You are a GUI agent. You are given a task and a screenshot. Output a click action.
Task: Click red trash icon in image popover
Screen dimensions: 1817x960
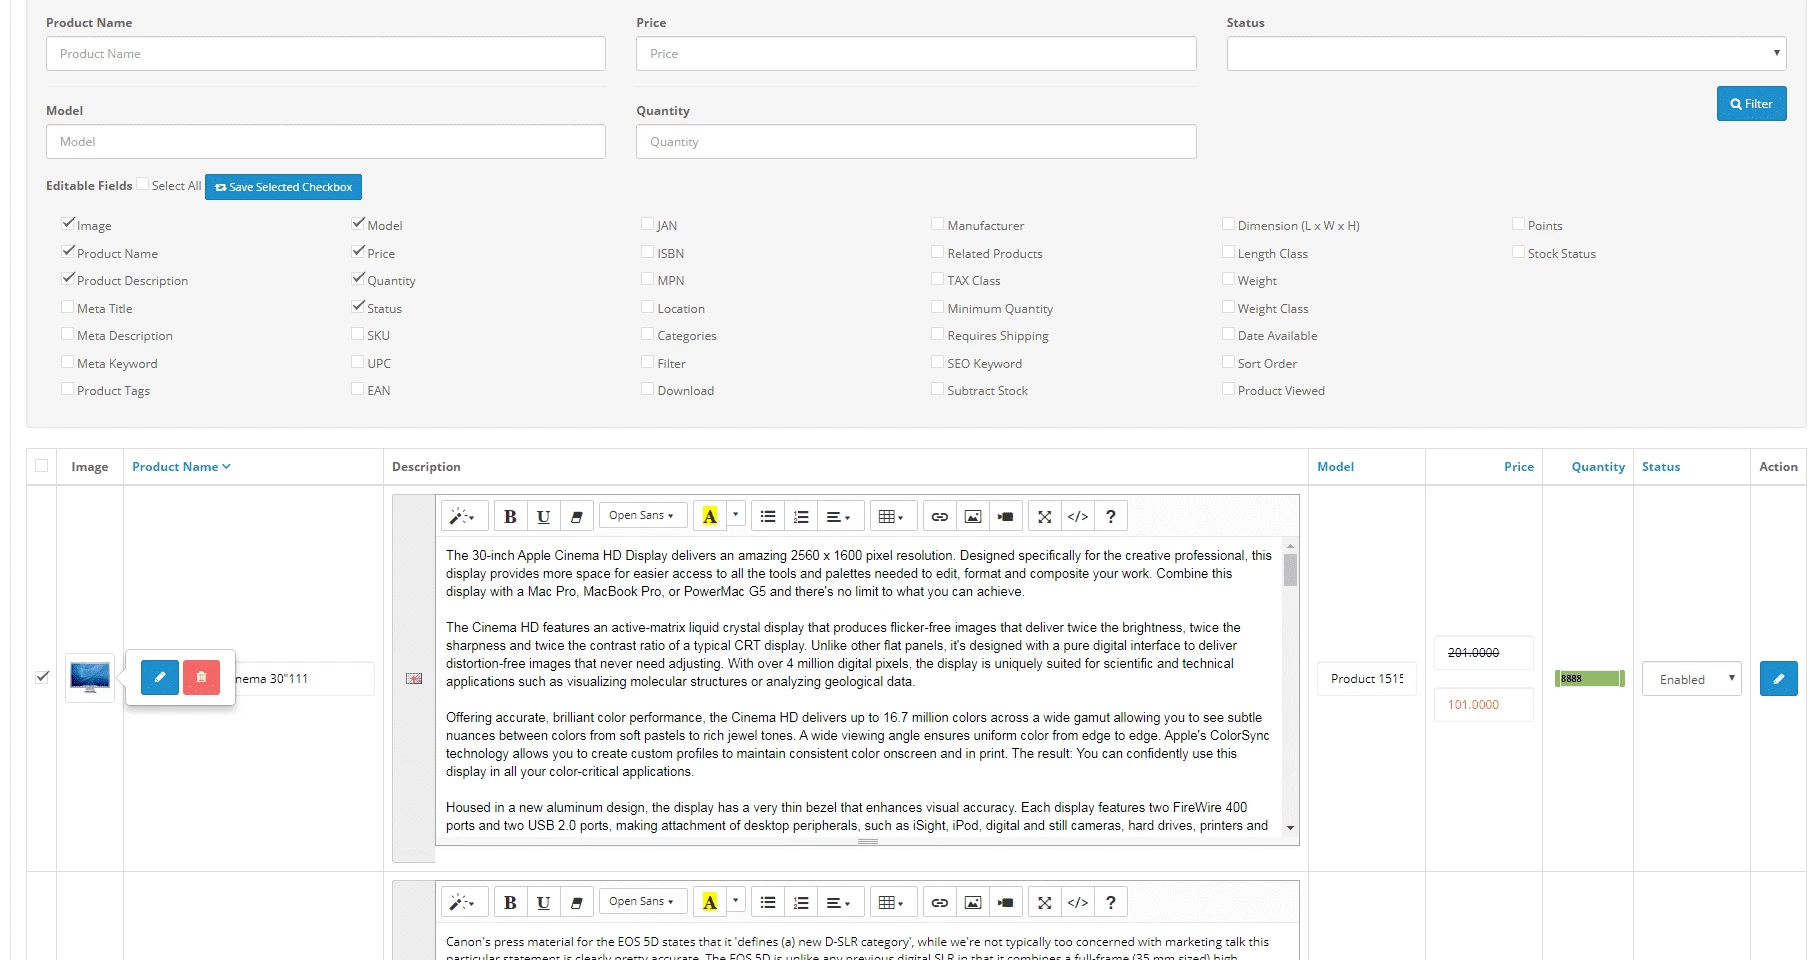pos(201,677)
